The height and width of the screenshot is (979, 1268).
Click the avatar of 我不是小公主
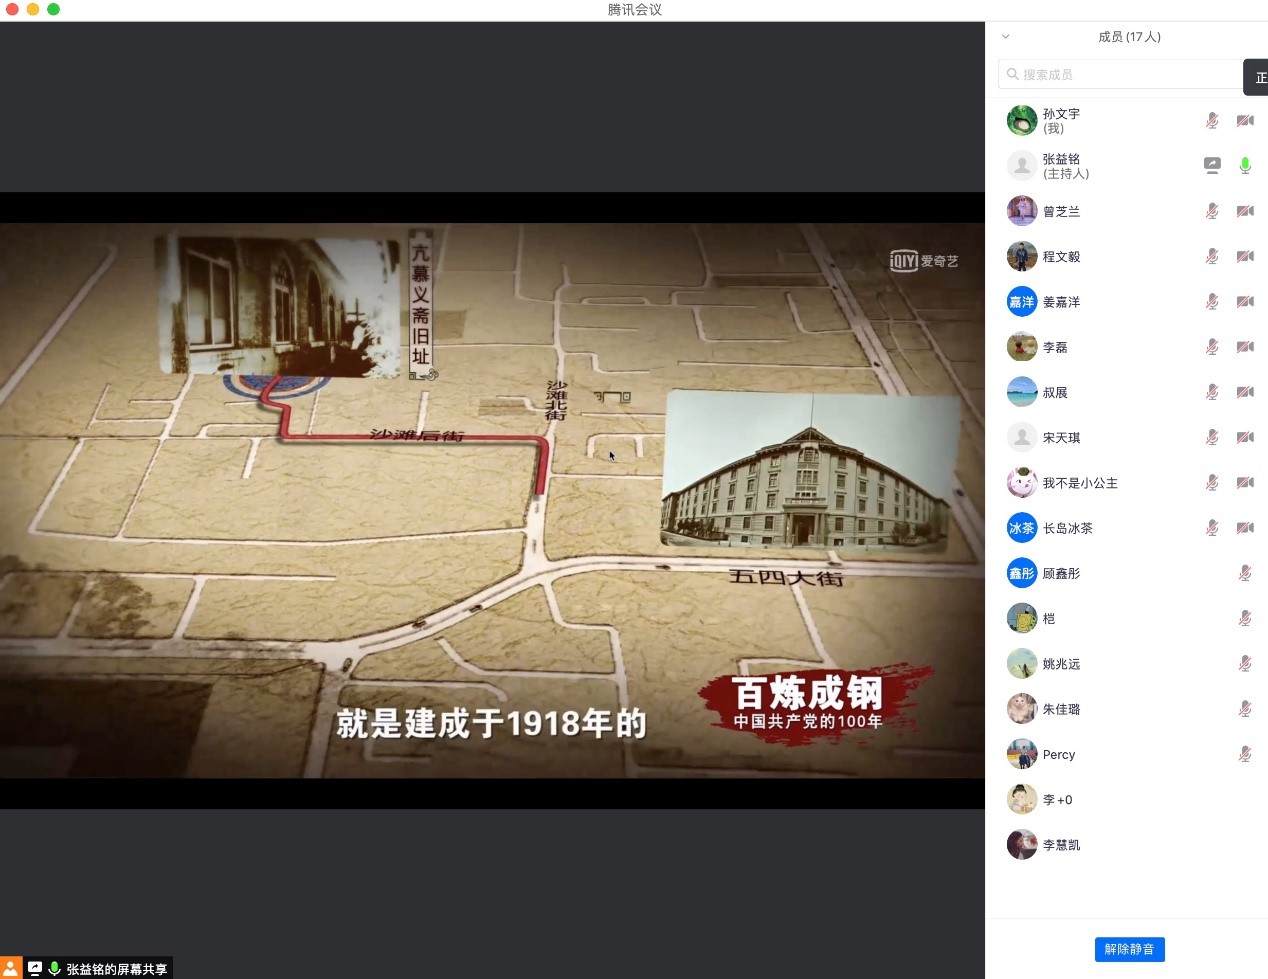point(1021,483)
